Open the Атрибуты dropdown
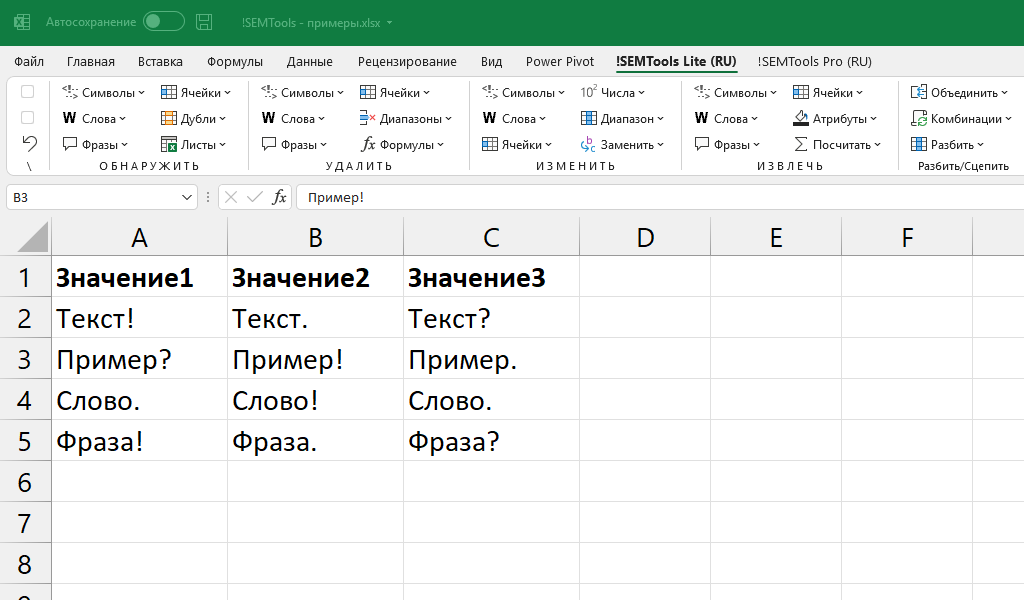Image resolution: width=1024 pixels, height=600 pixels. (835, 119)
